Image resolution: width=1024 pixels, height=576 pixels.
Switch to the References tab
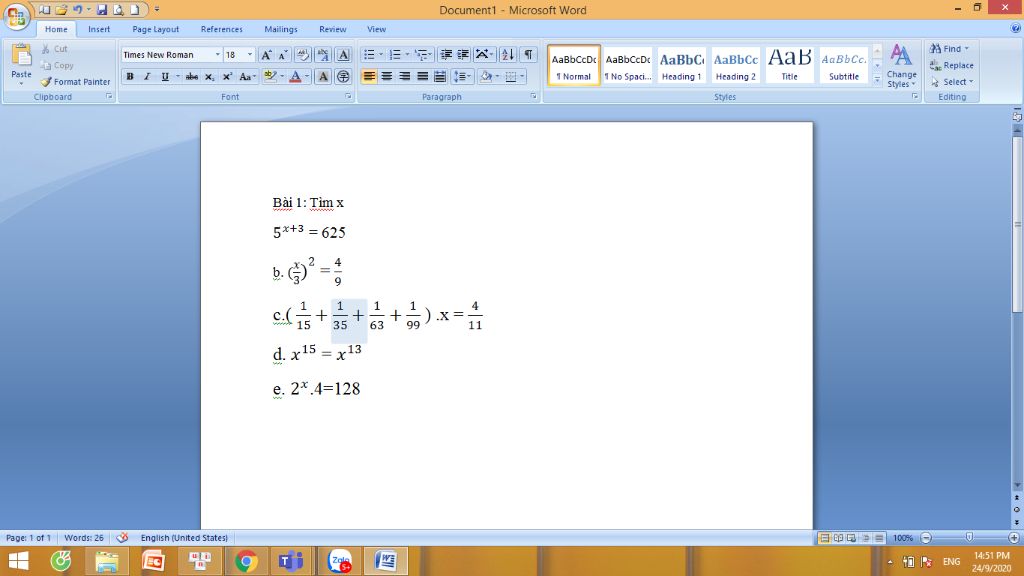[x=221, y=29]
